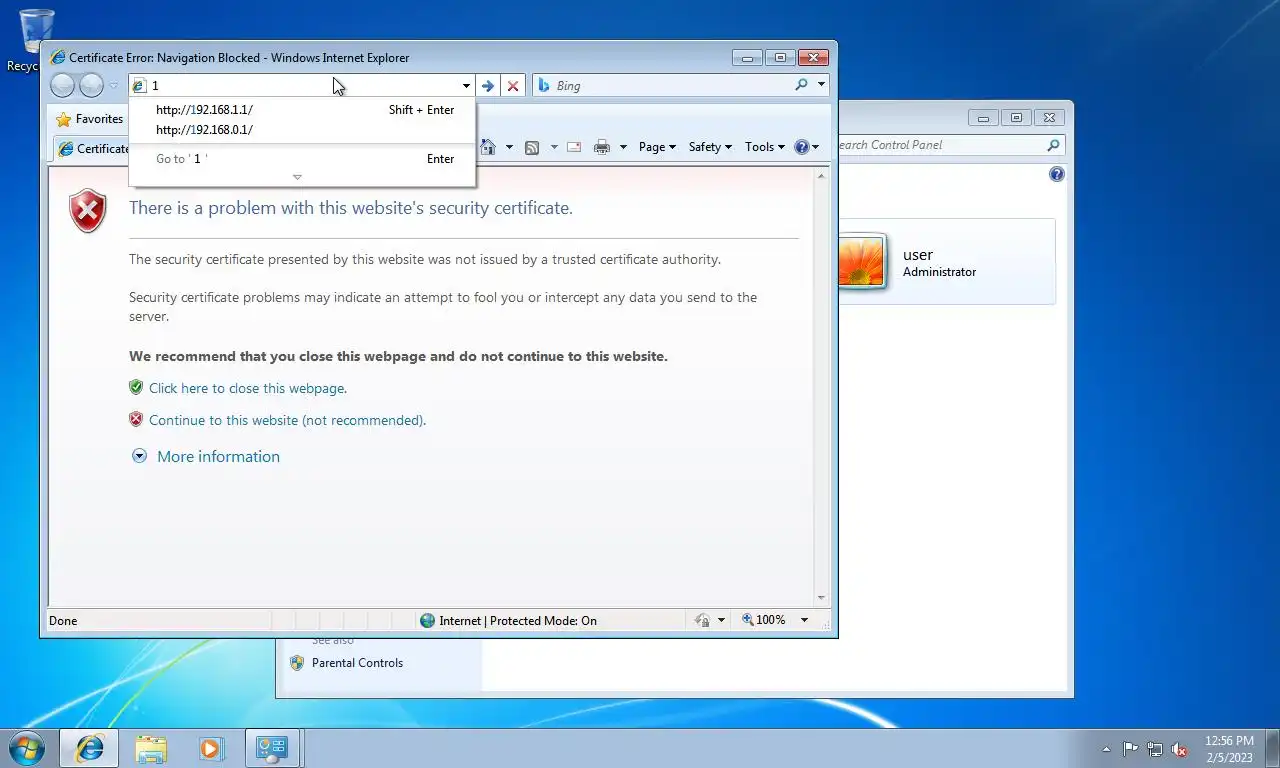Choose the Go to '1' suggestion entry

coord(302,159)
